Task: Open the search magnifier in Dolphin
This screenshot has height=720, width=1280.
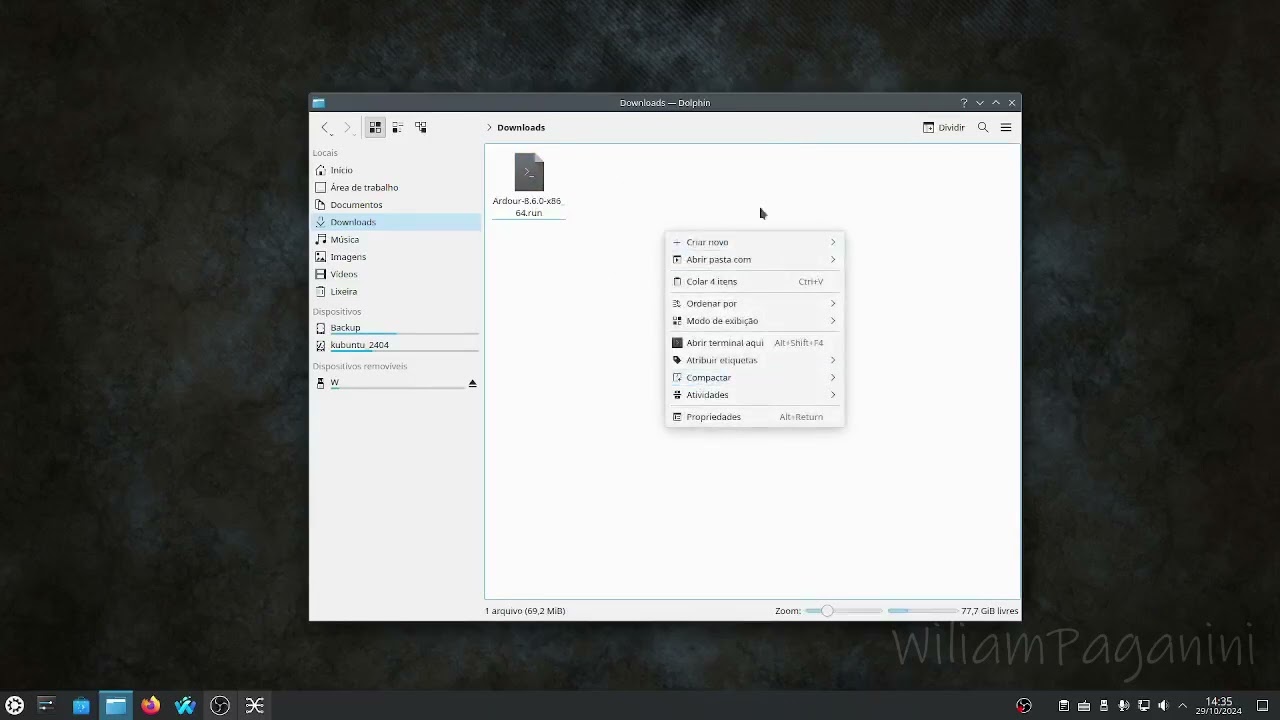Action: click(983, 128)
